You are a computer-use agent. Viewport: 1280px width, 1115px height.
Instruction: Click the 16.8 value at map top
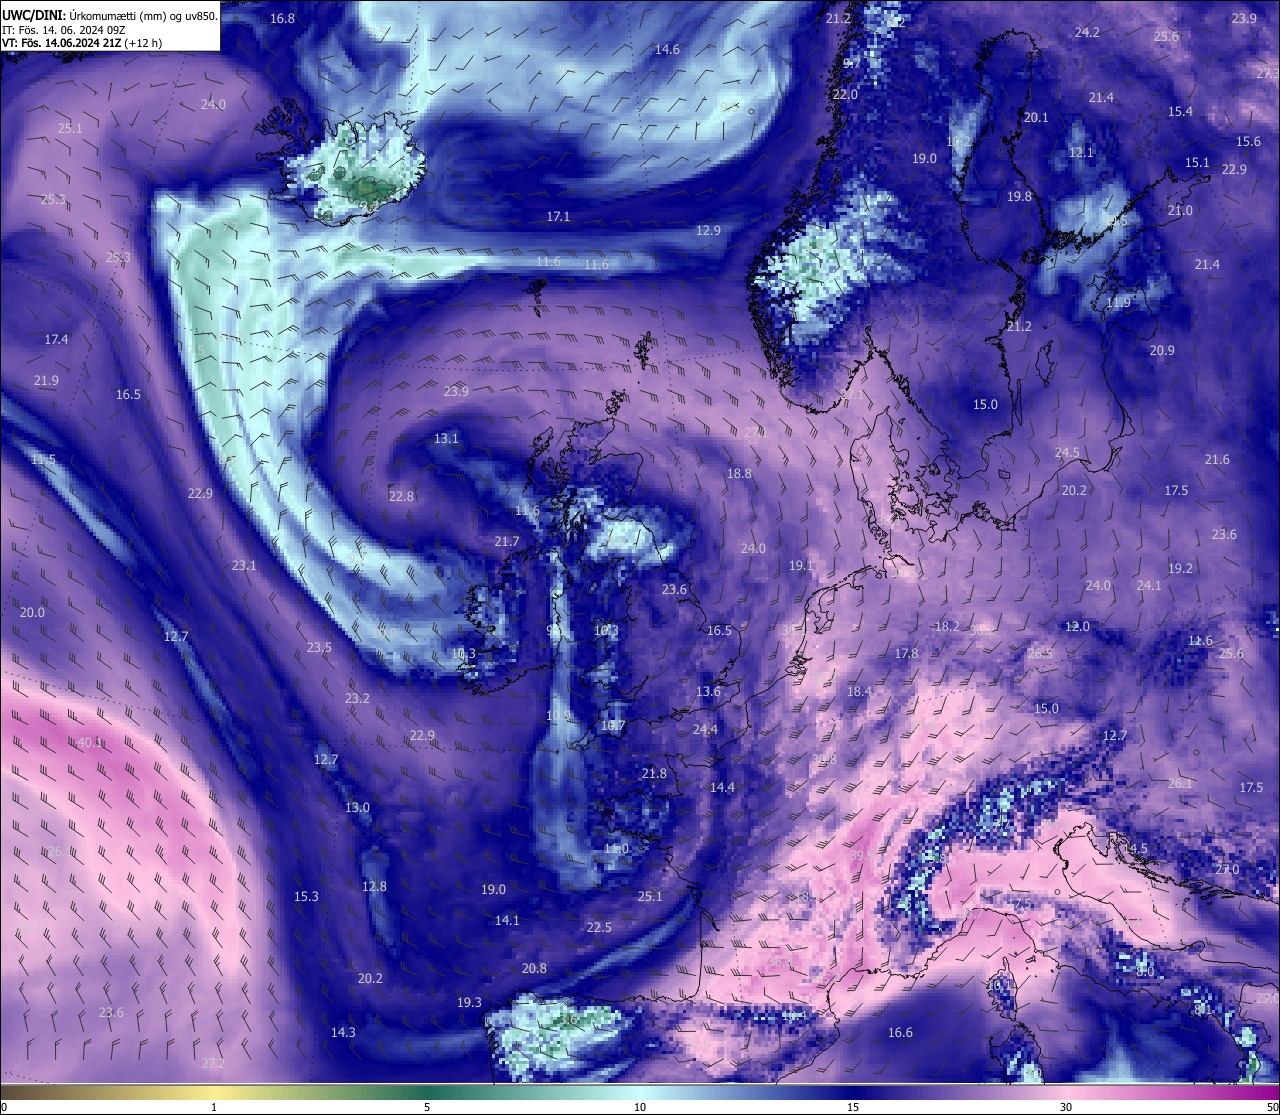click(283, 18)
